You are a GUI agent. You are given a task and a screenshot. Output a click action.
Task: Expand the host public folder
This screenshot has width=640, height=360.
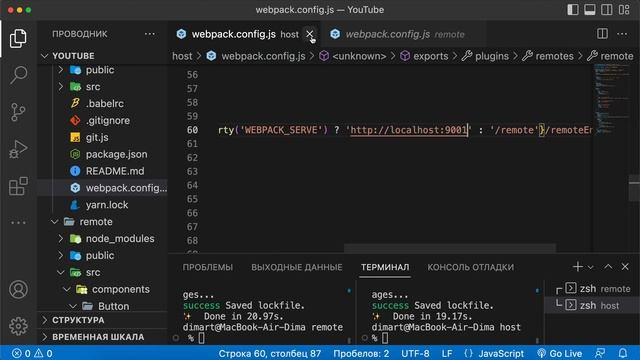100,70
